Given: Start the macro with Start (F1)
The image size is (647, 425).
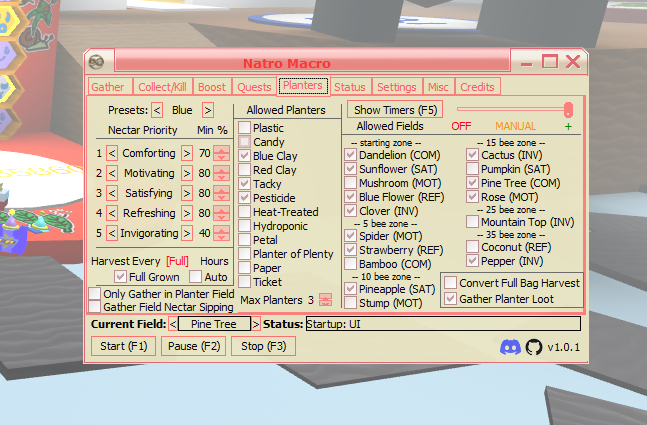Looking at the screenshot, I should pos(123,346).
